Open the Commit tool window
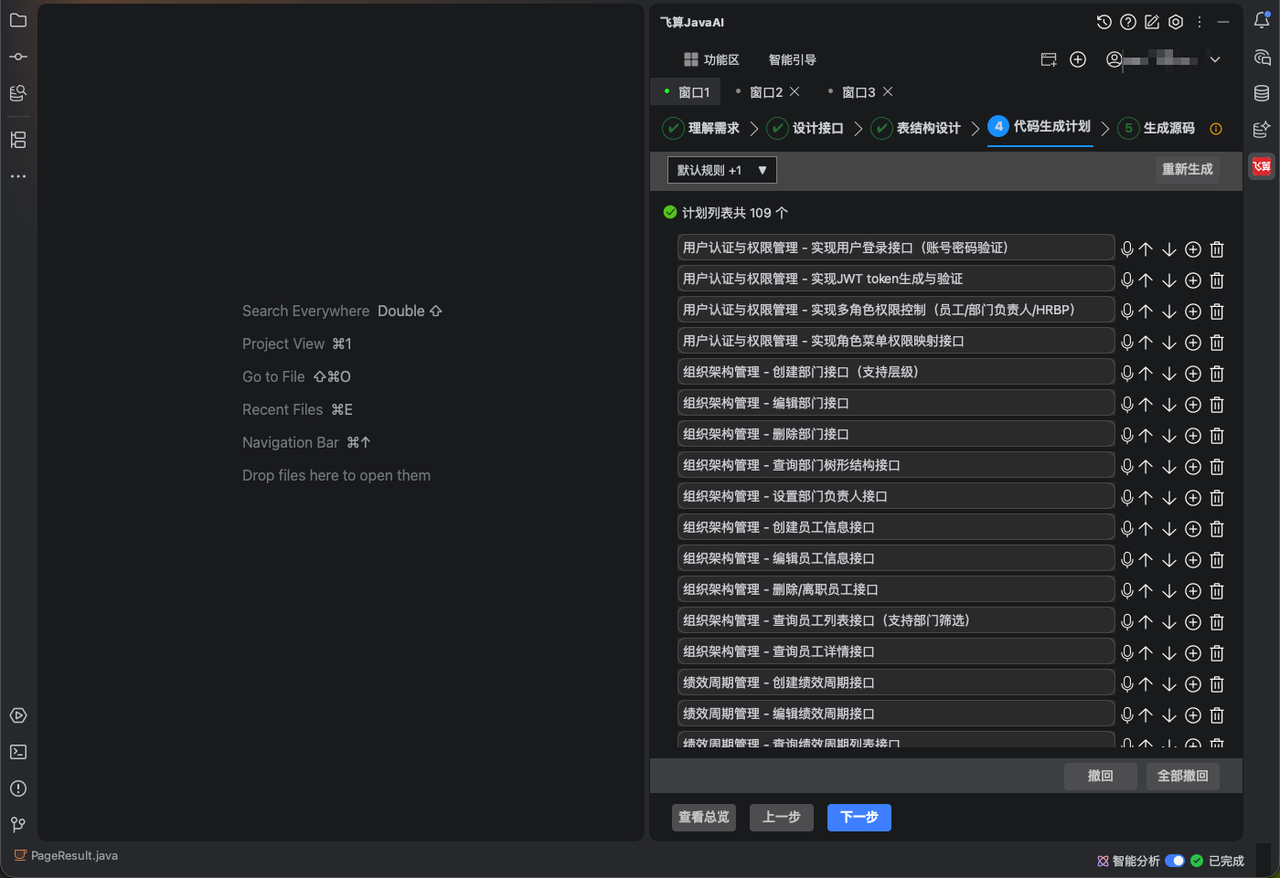The height and width of the screenshot is (878, 1280). [x=18, y=57]
